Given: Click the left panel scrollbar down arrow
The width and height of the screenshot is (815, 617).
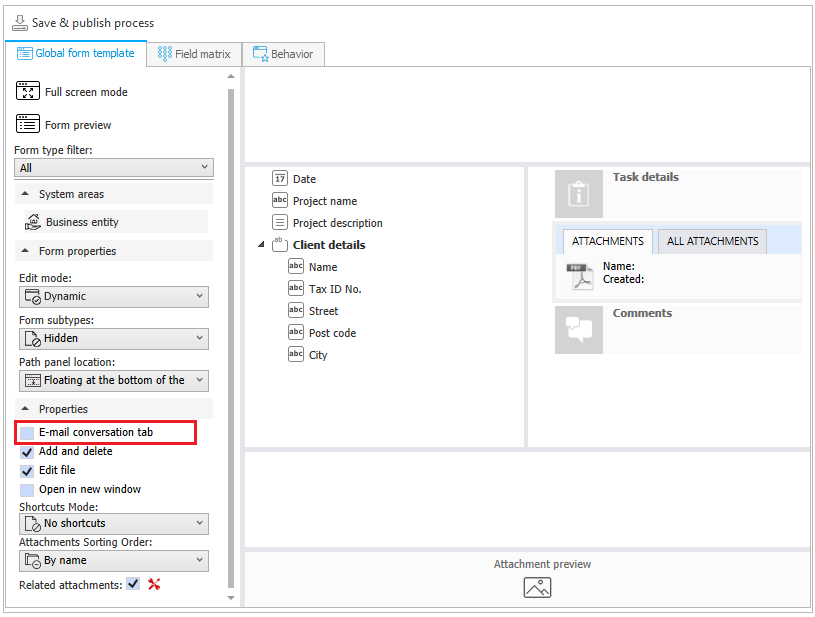Looking at the screenshot, I should click(231, 598).
